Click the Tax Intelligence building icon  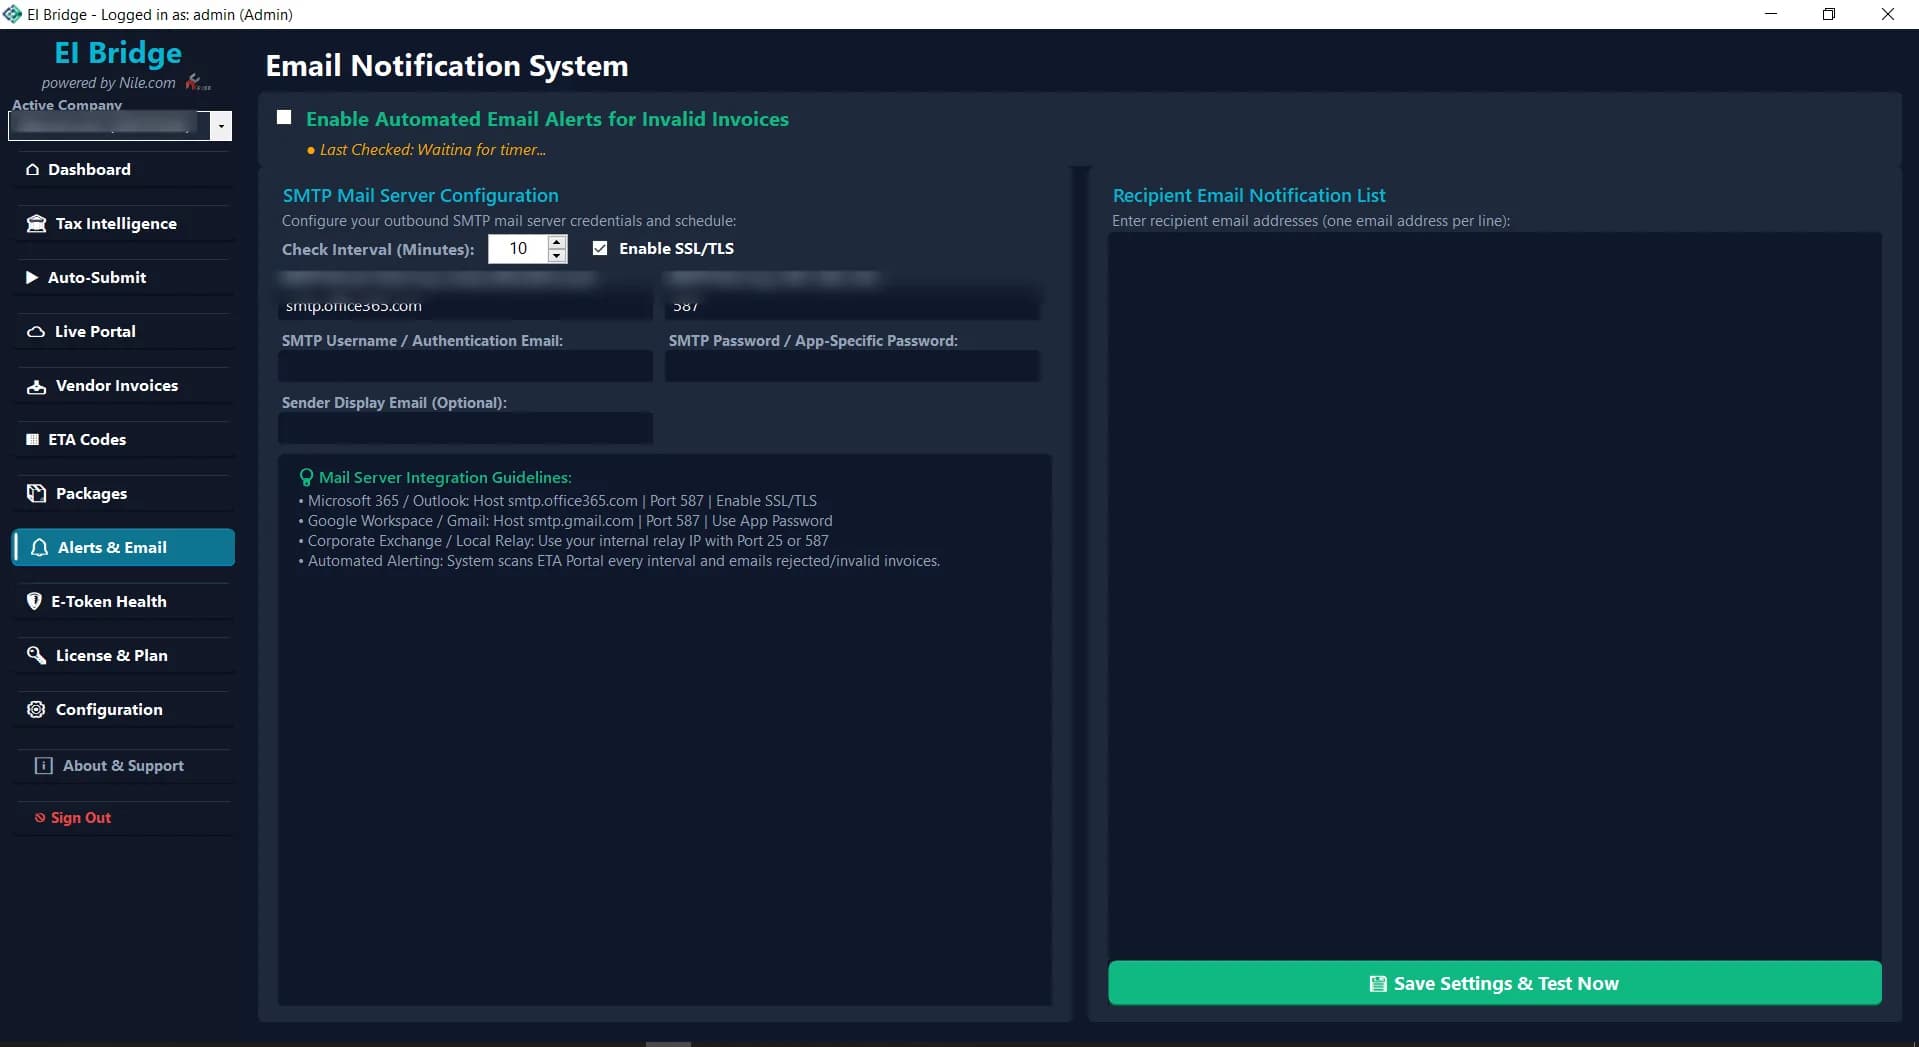pos(37,224)
